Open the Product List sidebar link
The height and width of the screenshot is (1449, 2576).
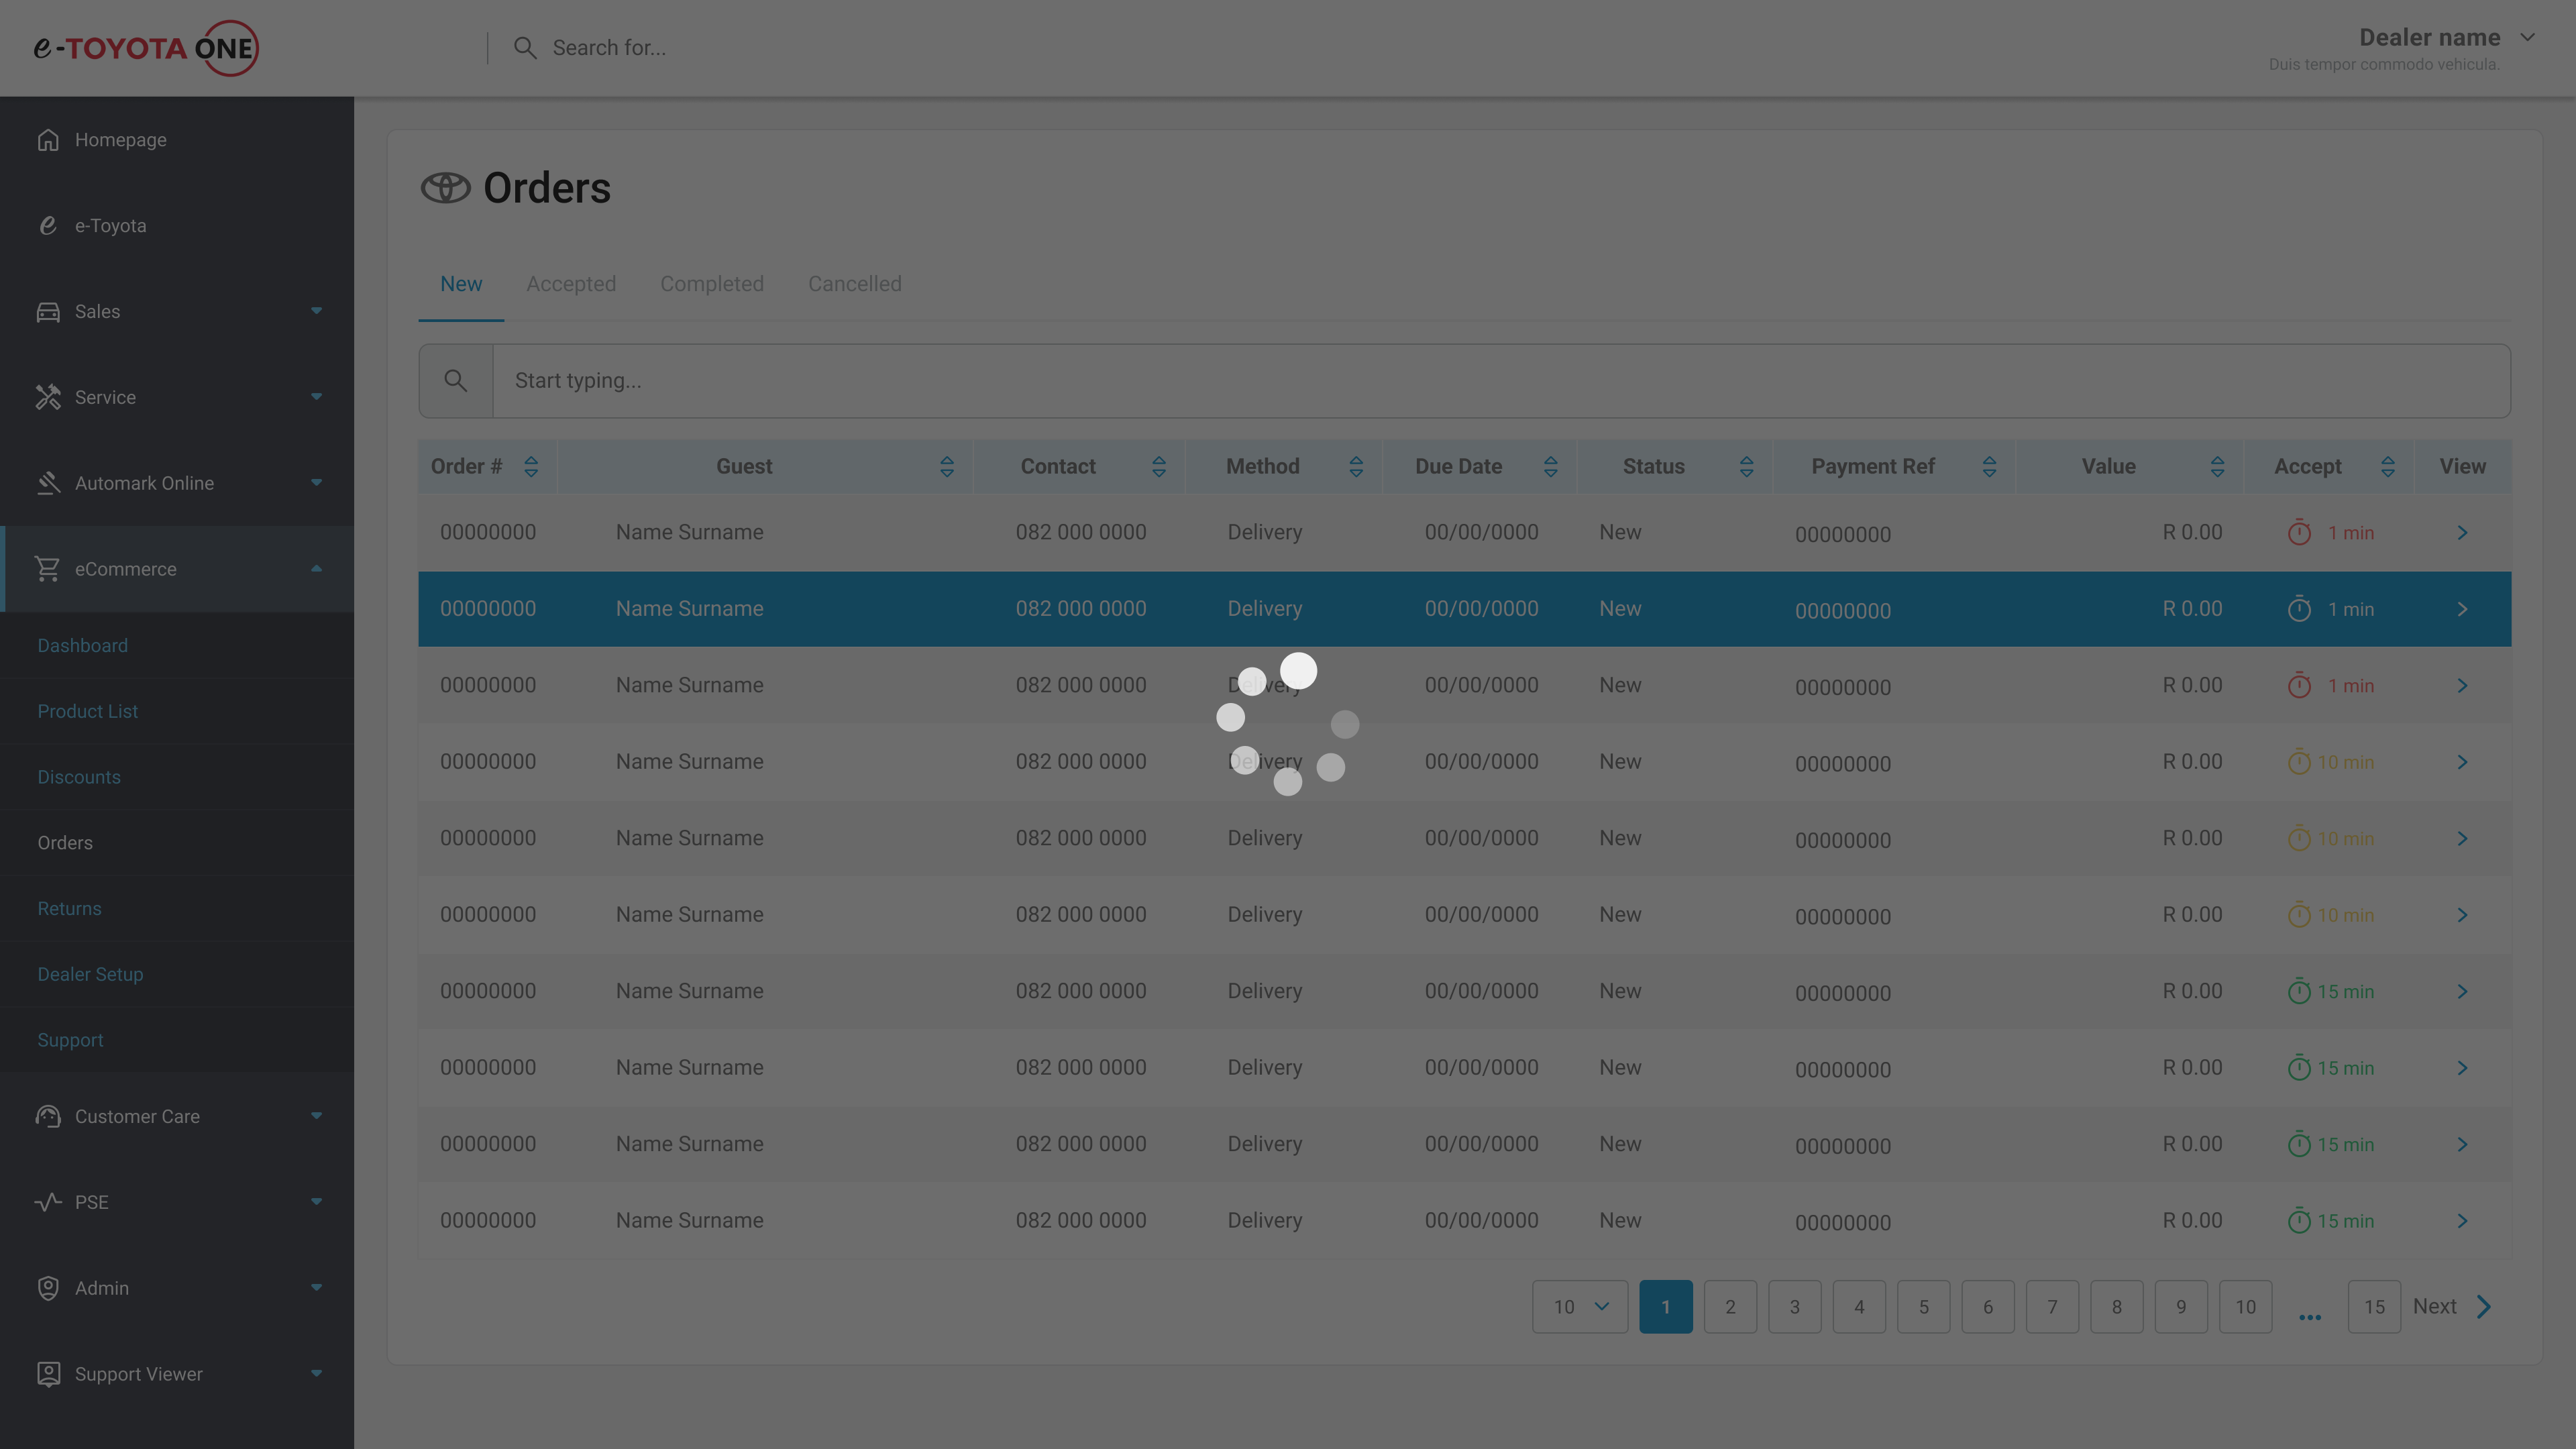click(88, 711)
